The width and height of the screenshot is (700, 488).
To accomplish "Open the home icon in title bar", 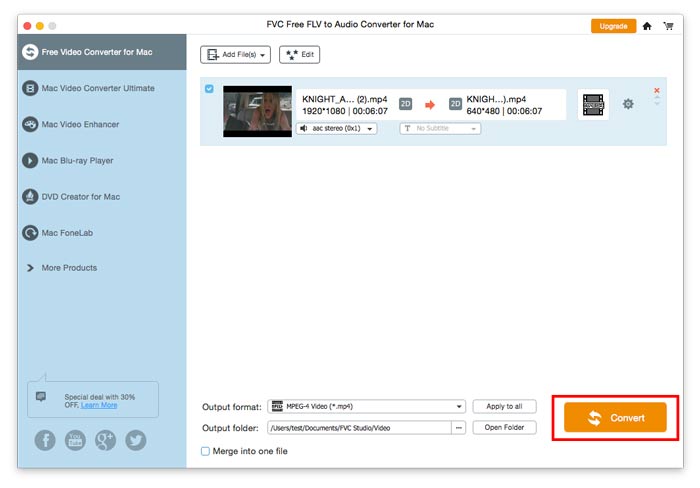I will coord(646,26).
